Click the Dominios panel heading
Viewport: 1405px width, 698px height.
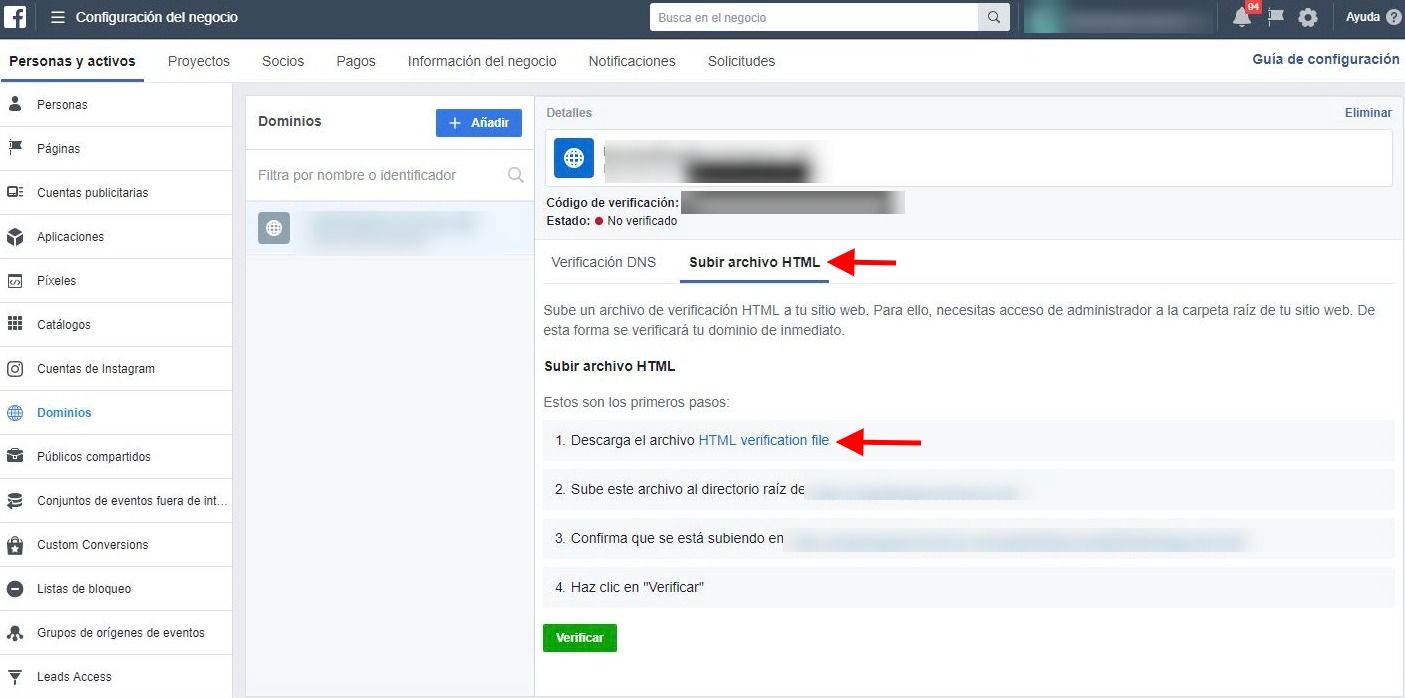(290, 121)
